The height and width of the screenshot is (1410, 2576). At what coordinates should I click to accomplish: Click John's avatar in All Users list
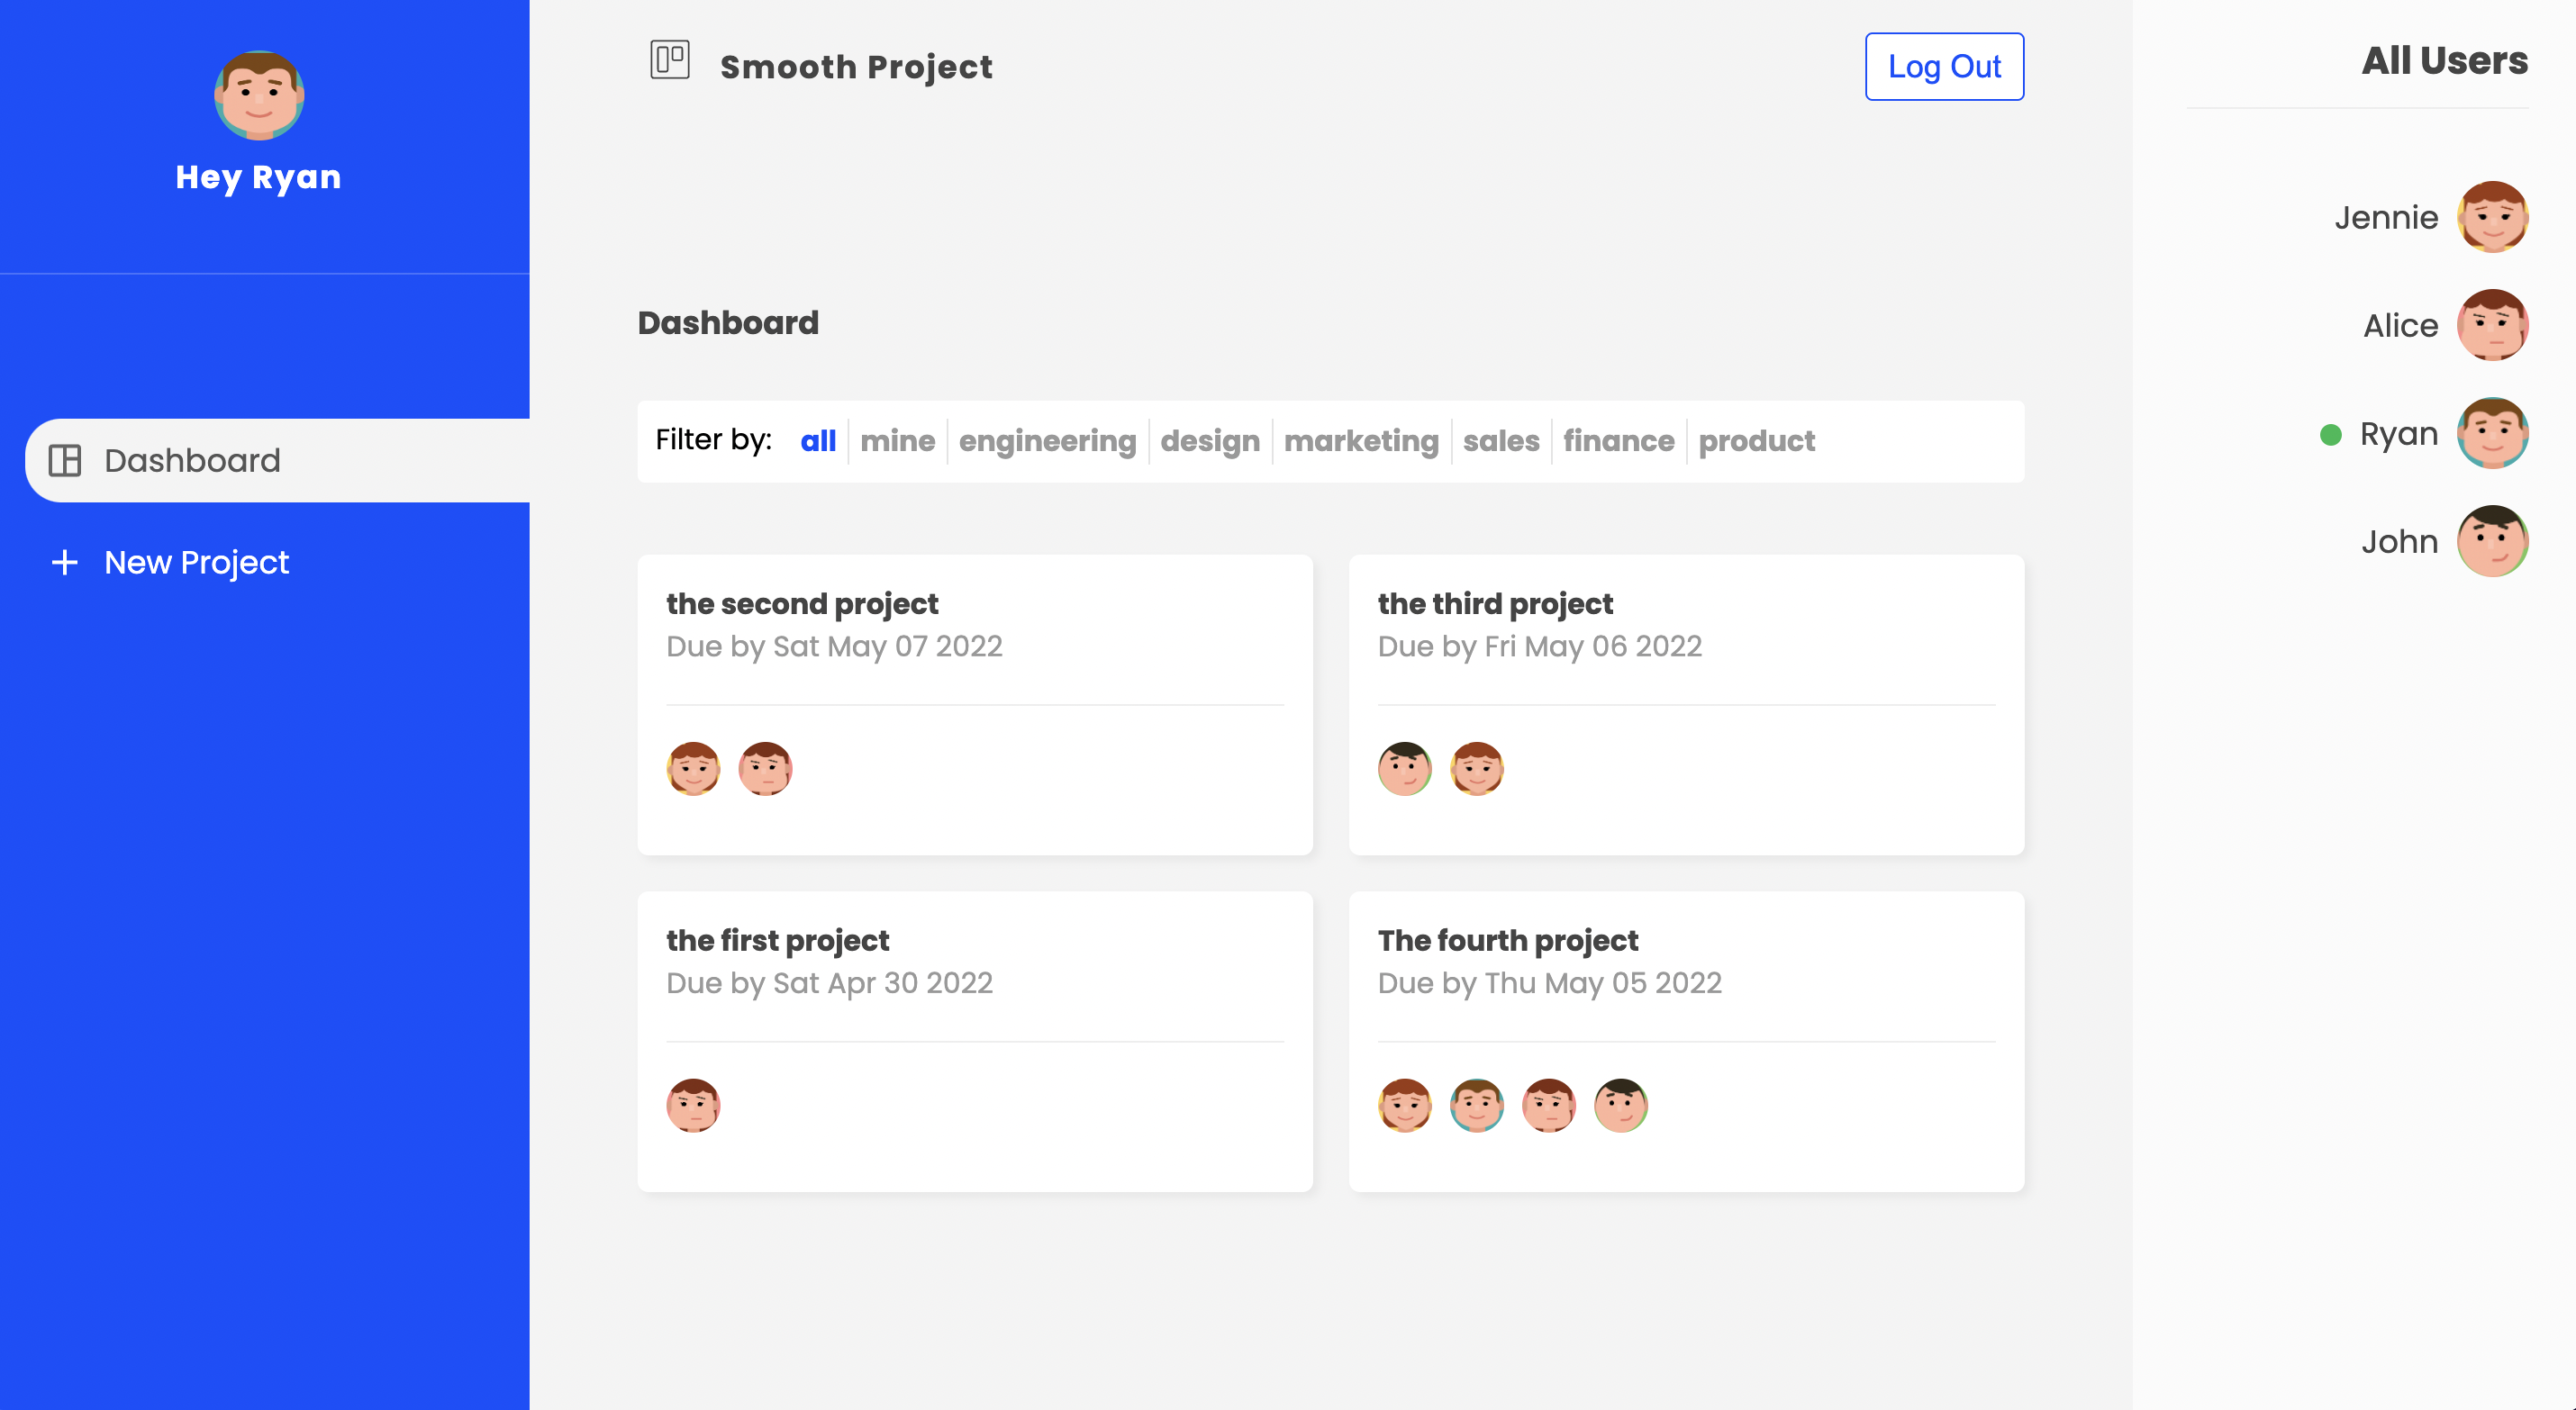pyautogui.click(x=2494, y=541)
